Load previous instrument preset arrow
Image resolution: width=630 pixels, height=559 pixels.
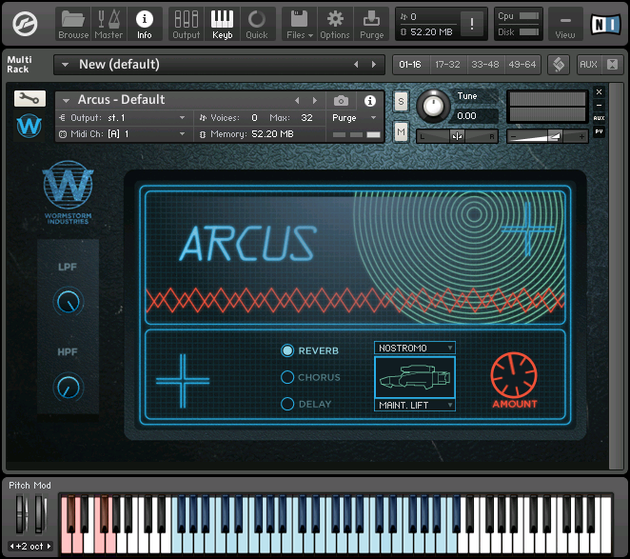[297, 100]
